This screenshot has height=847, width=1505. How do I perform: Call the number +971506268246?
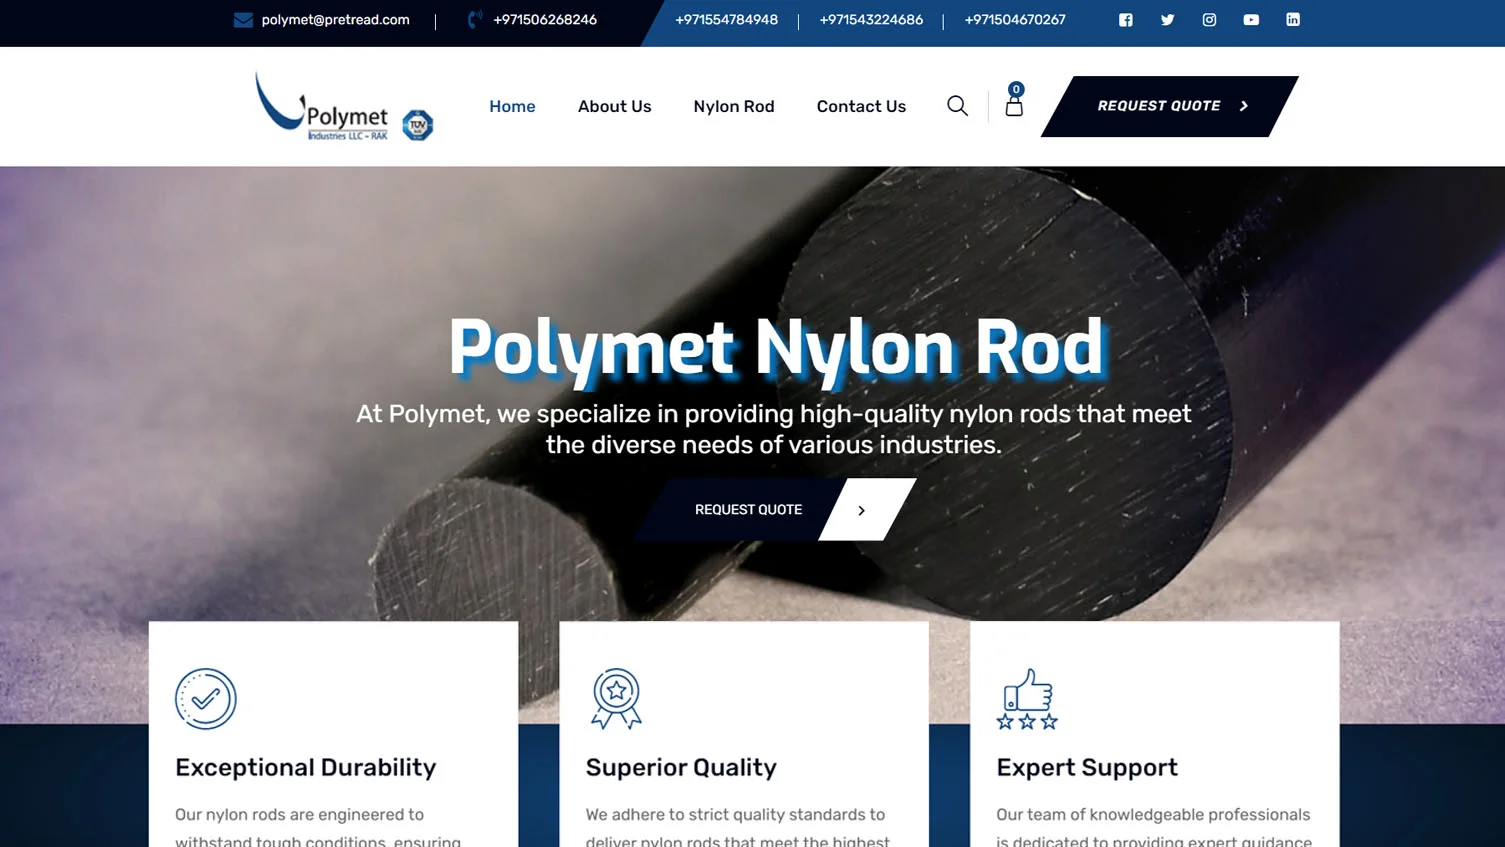(x=545, y=20)
